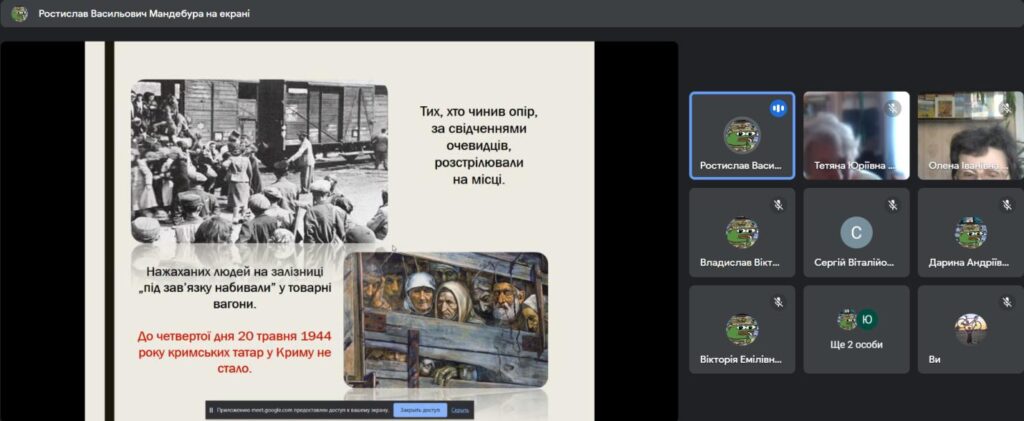The image size is (1024, 421).
Task: Click the speaking indicator on Ростислав's tile
Action: (x=777, y=108)
